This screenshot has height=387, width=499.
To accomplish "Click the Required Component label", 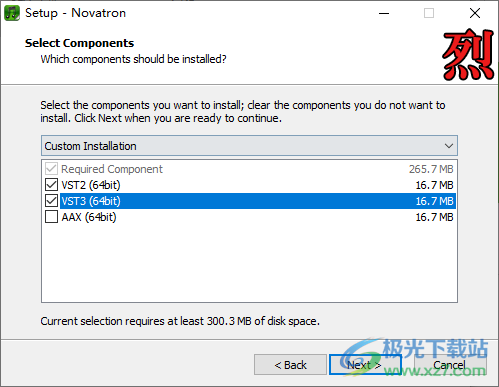I will coord(112,169).
